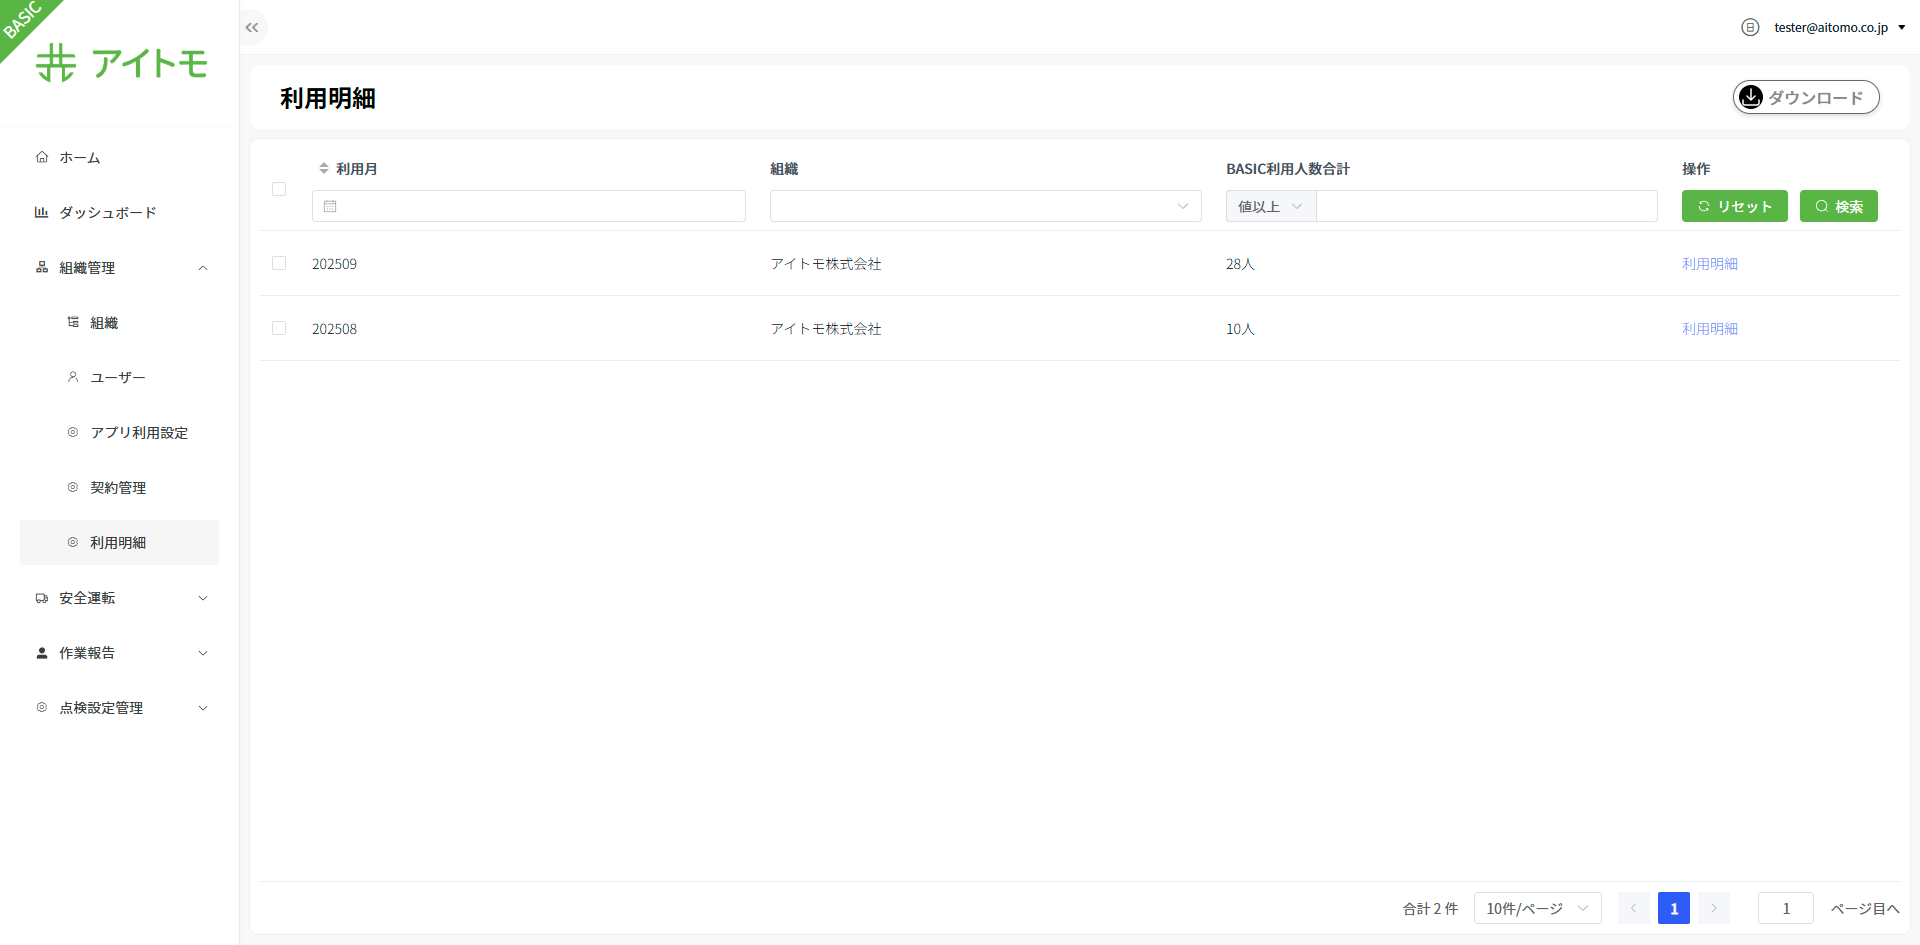
Task: Click the account icon beside tester email
Action: click(1750, 27)
